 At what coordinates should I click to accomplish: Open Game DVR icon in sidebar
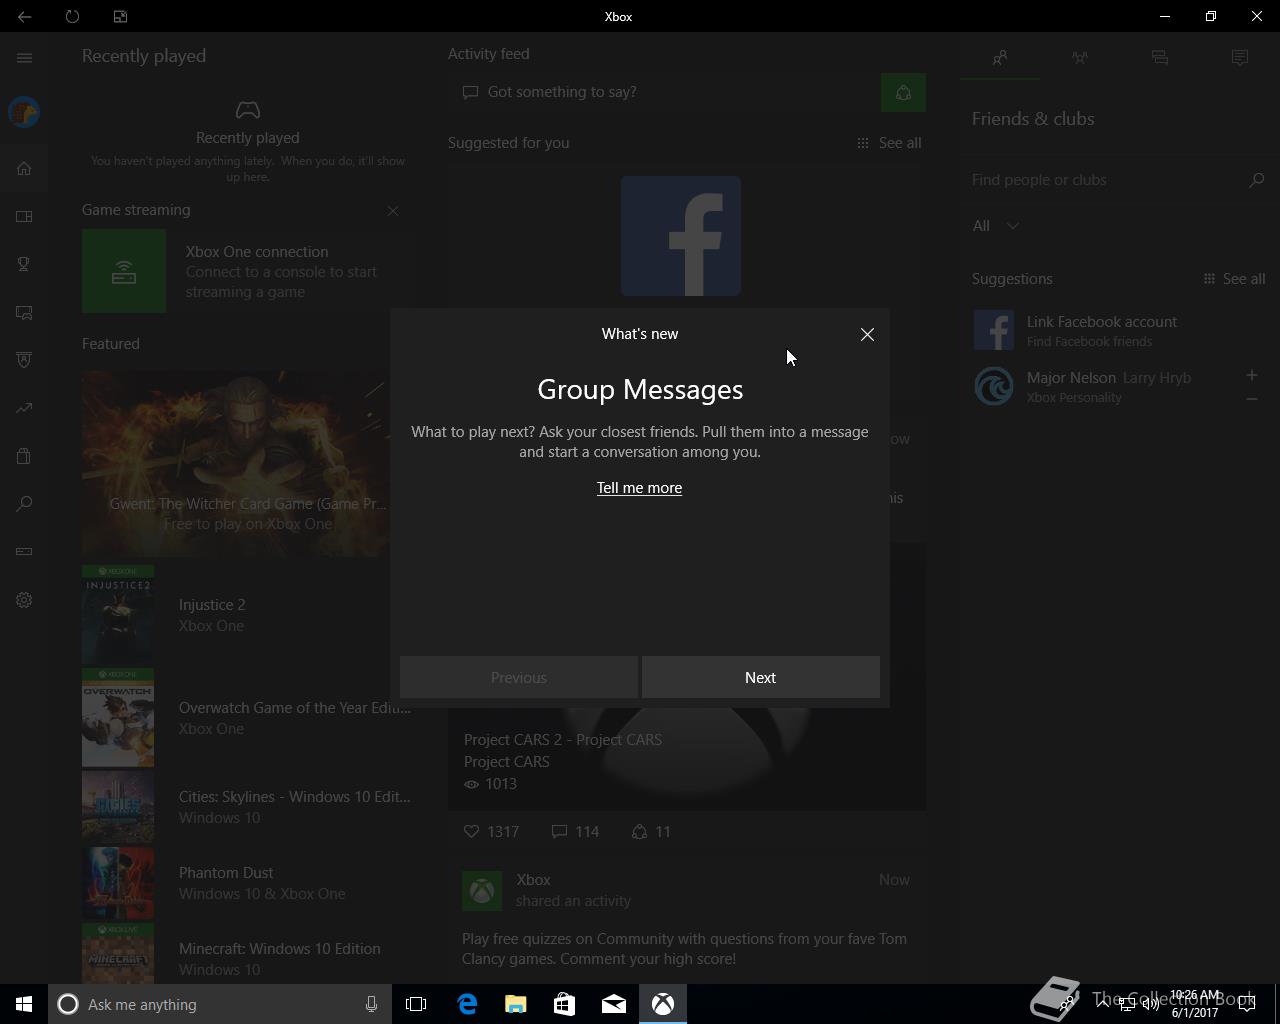pyautogui.click(x=24, y=312)
